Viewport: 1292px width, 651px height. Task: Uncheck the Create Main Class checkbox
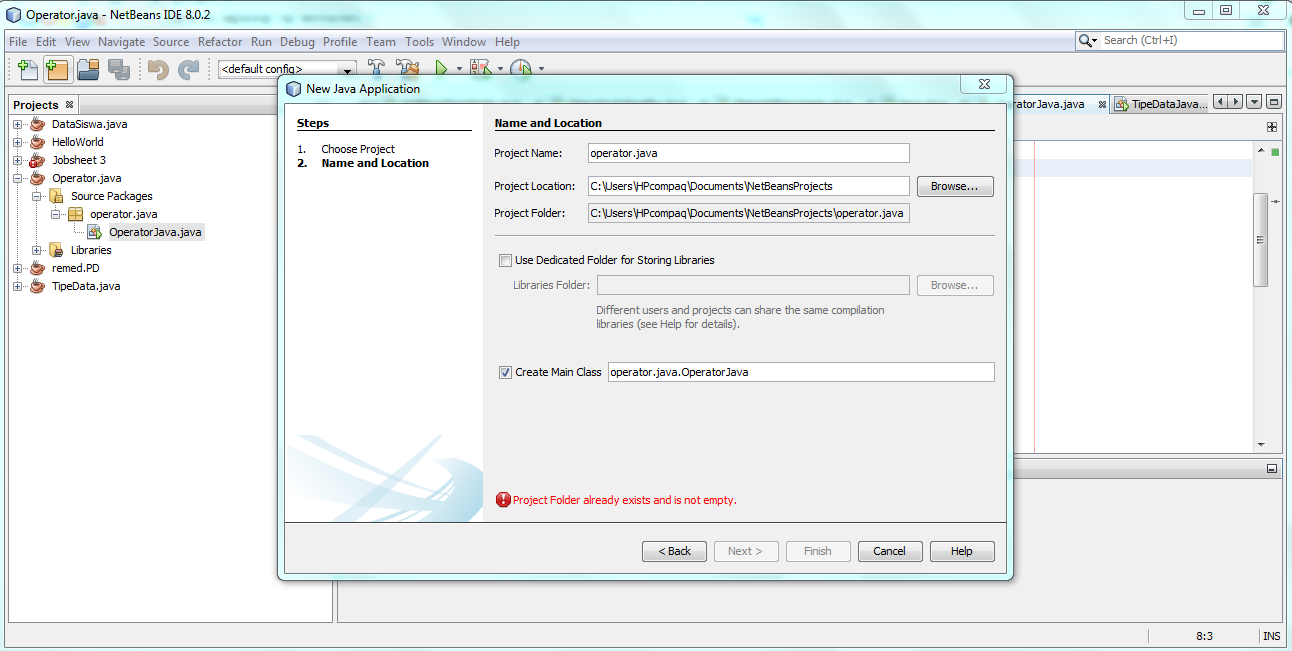tap(505, 372)
